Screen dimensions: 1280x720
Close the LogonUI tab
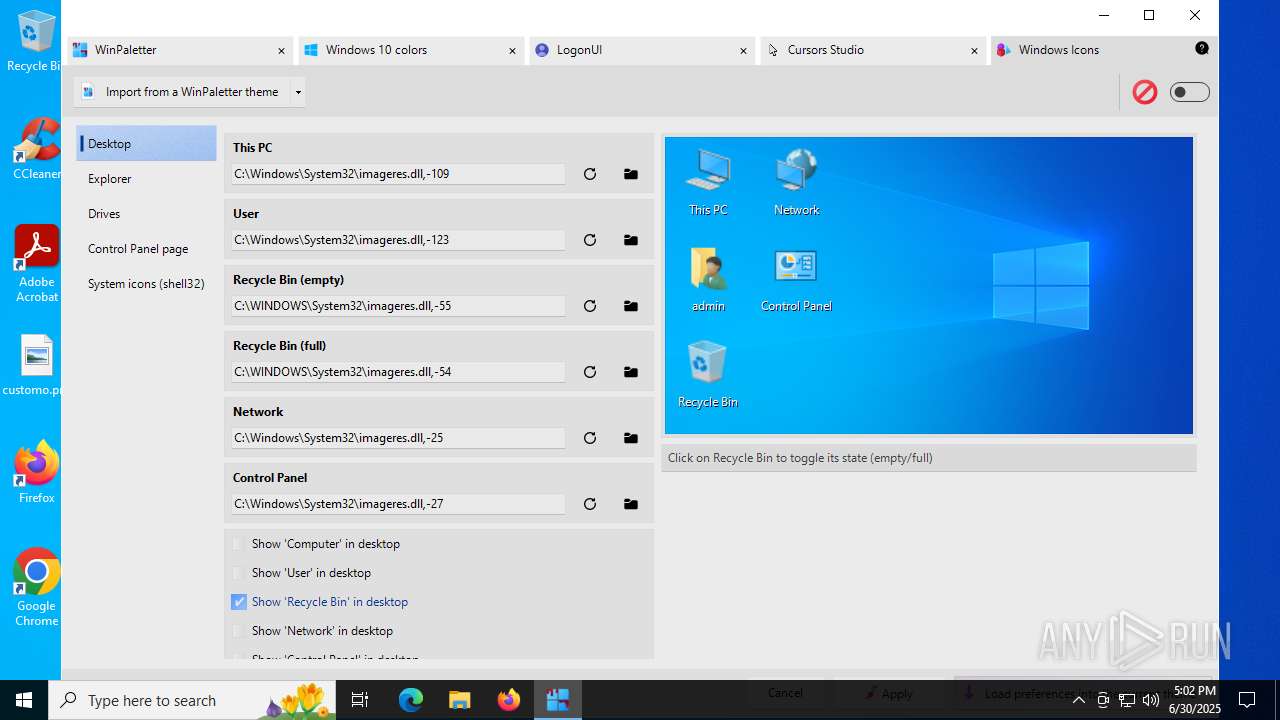(743, 51)
